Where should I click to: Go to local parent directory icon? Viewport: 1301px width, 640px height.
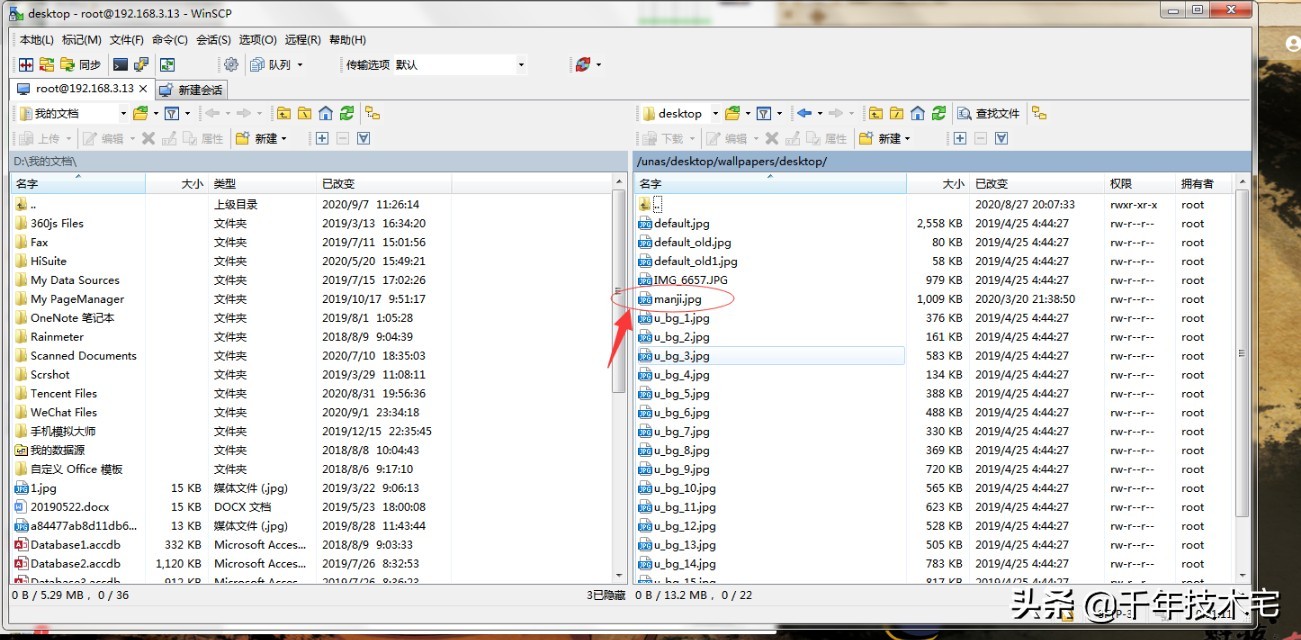[x=284, y=114]
